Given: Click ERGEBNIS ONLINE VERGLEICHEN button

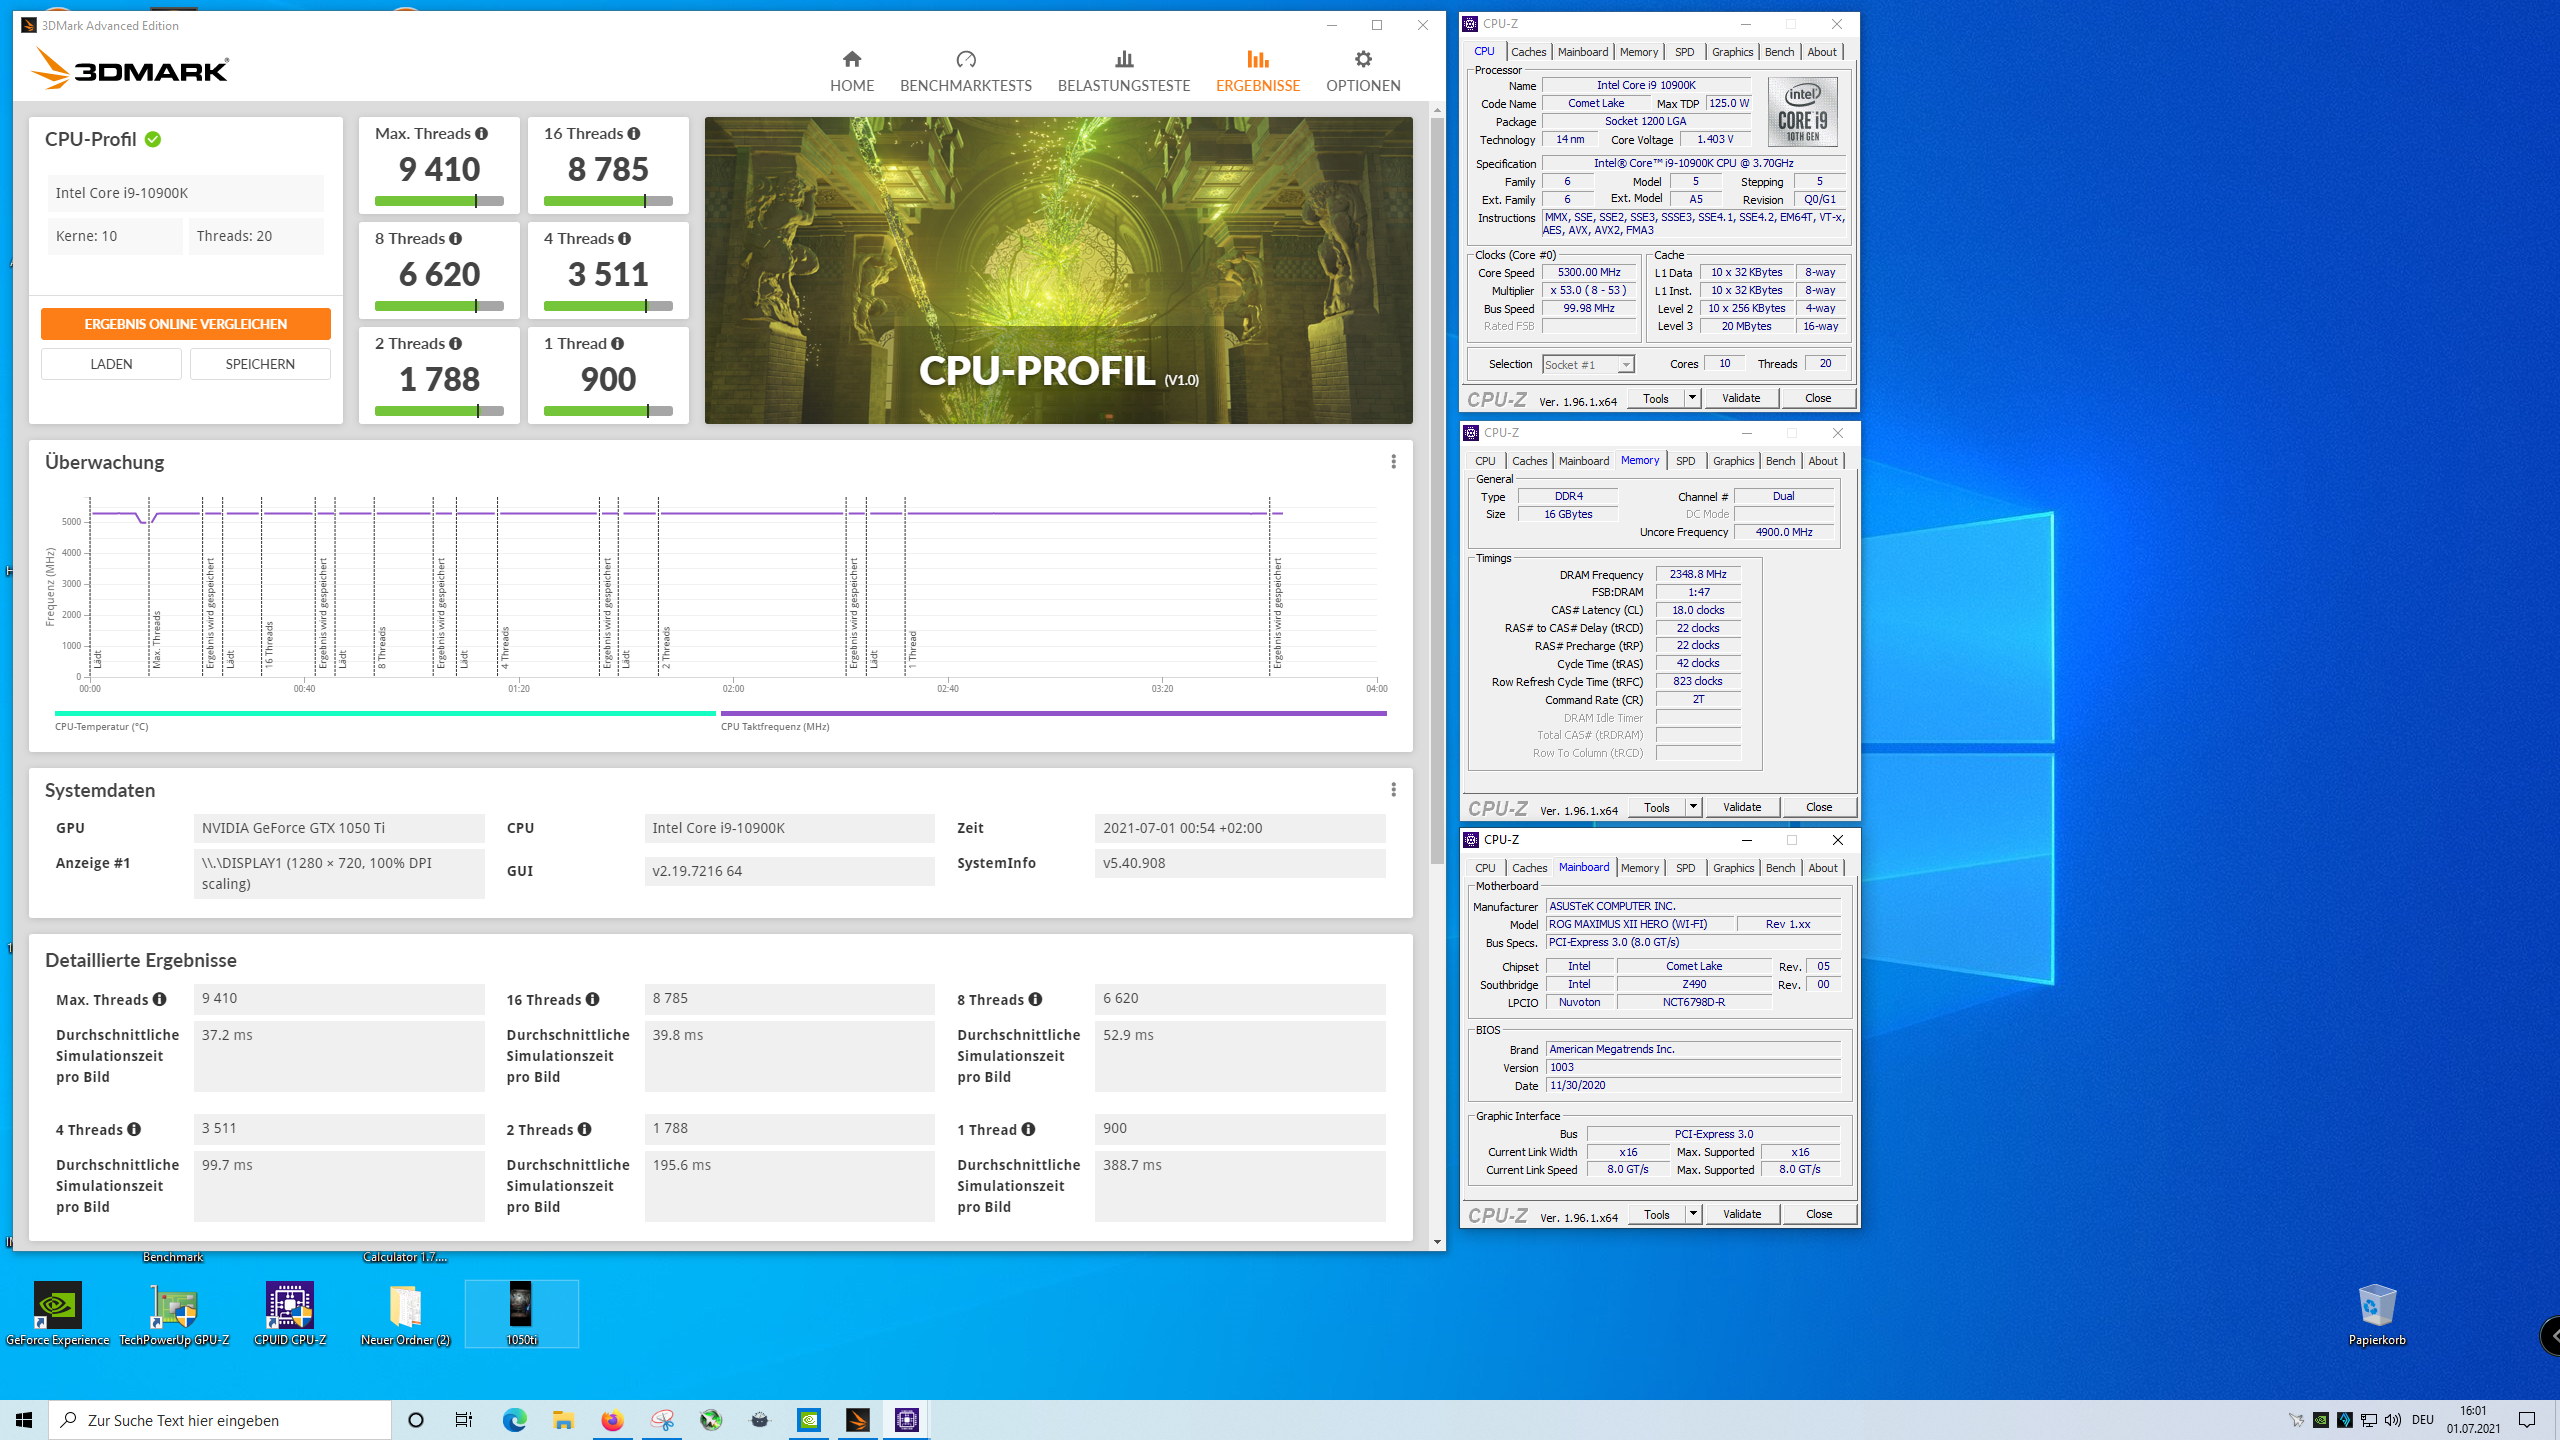Looking at the screenshot, I should pos(186,324).
